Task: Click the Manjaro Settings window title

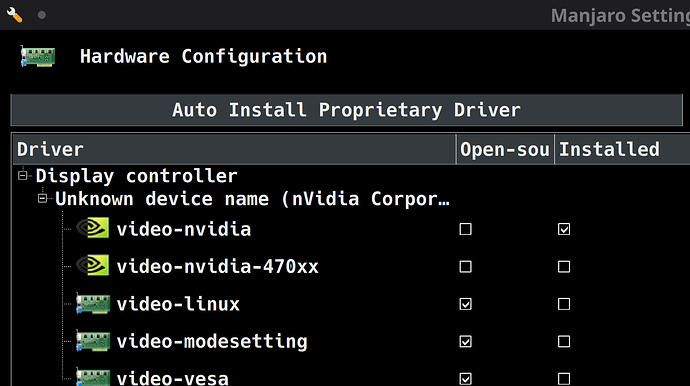Action: [620, 16]
